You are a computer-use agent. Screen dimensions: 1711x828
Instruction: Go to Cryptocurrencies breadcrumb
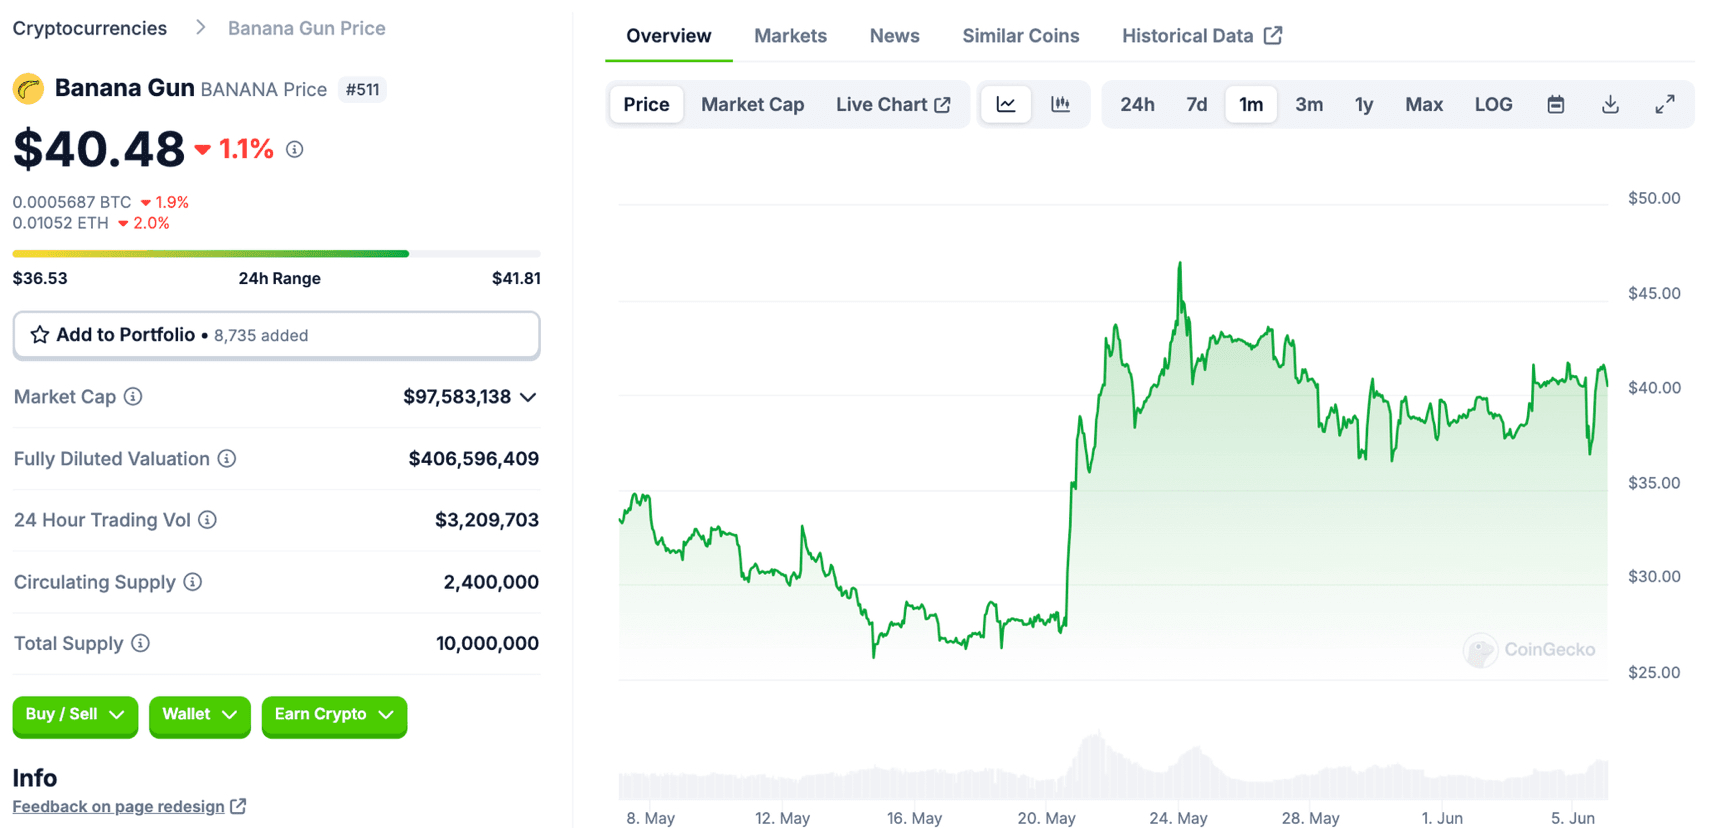click(x=90, y=28)
